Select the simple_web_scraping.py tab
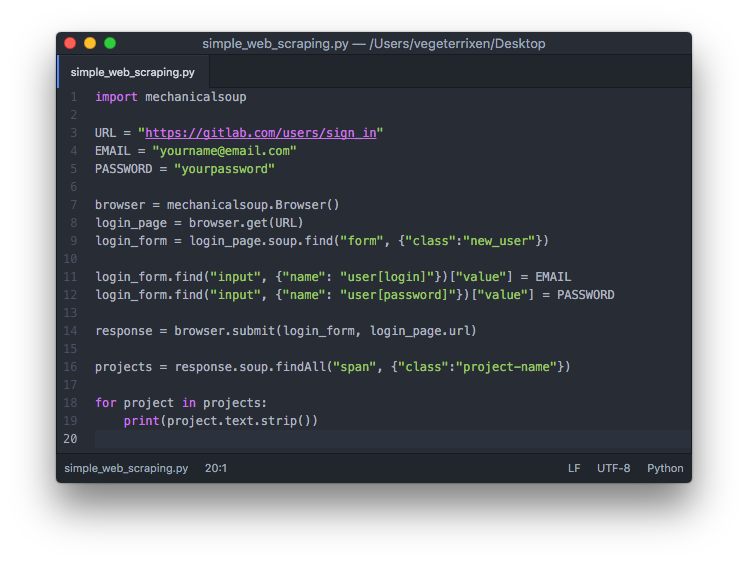This screenshot has width=748, height=563. tap(133, 72)
